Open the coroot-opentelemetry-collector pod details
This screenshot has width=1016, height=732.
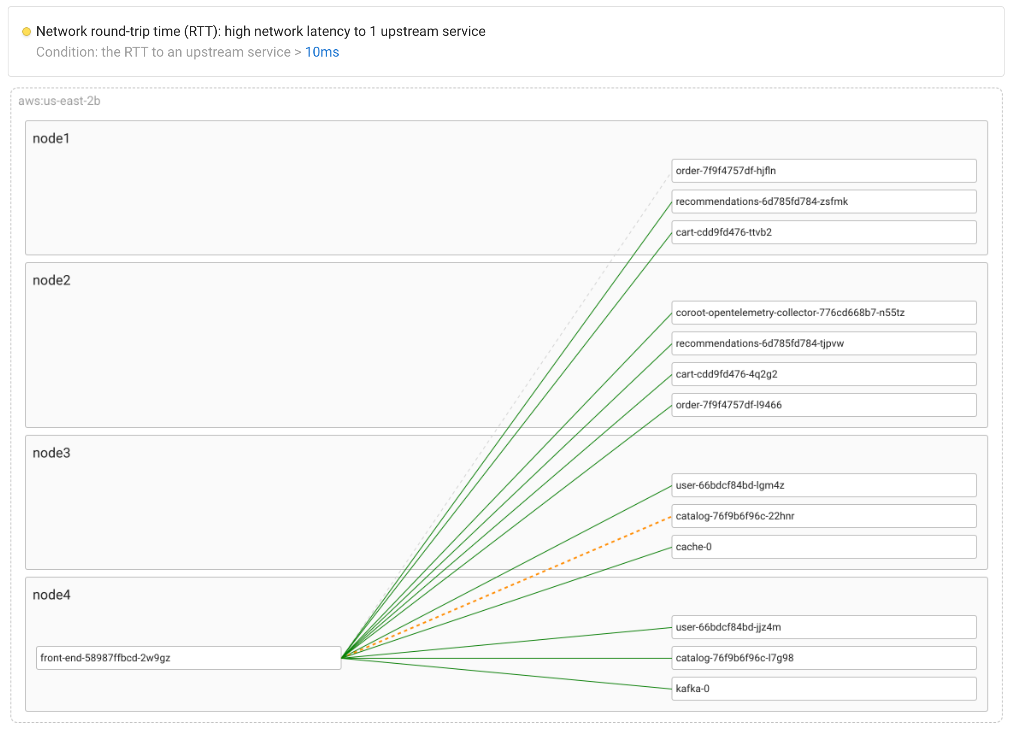(x=823, y=312)
